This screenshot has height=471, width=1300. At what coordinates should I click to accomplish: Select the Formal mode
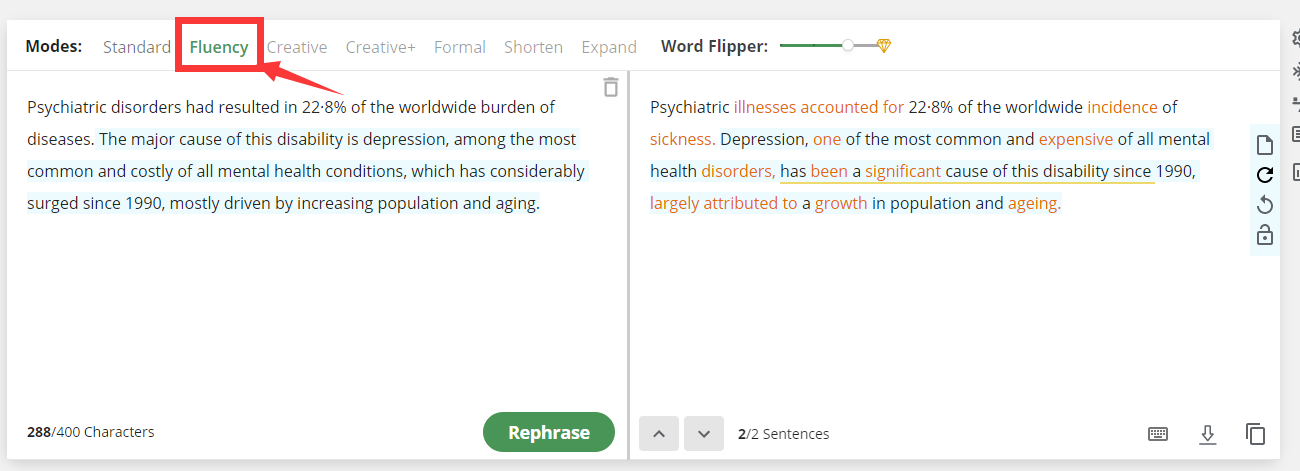(460, 47)
